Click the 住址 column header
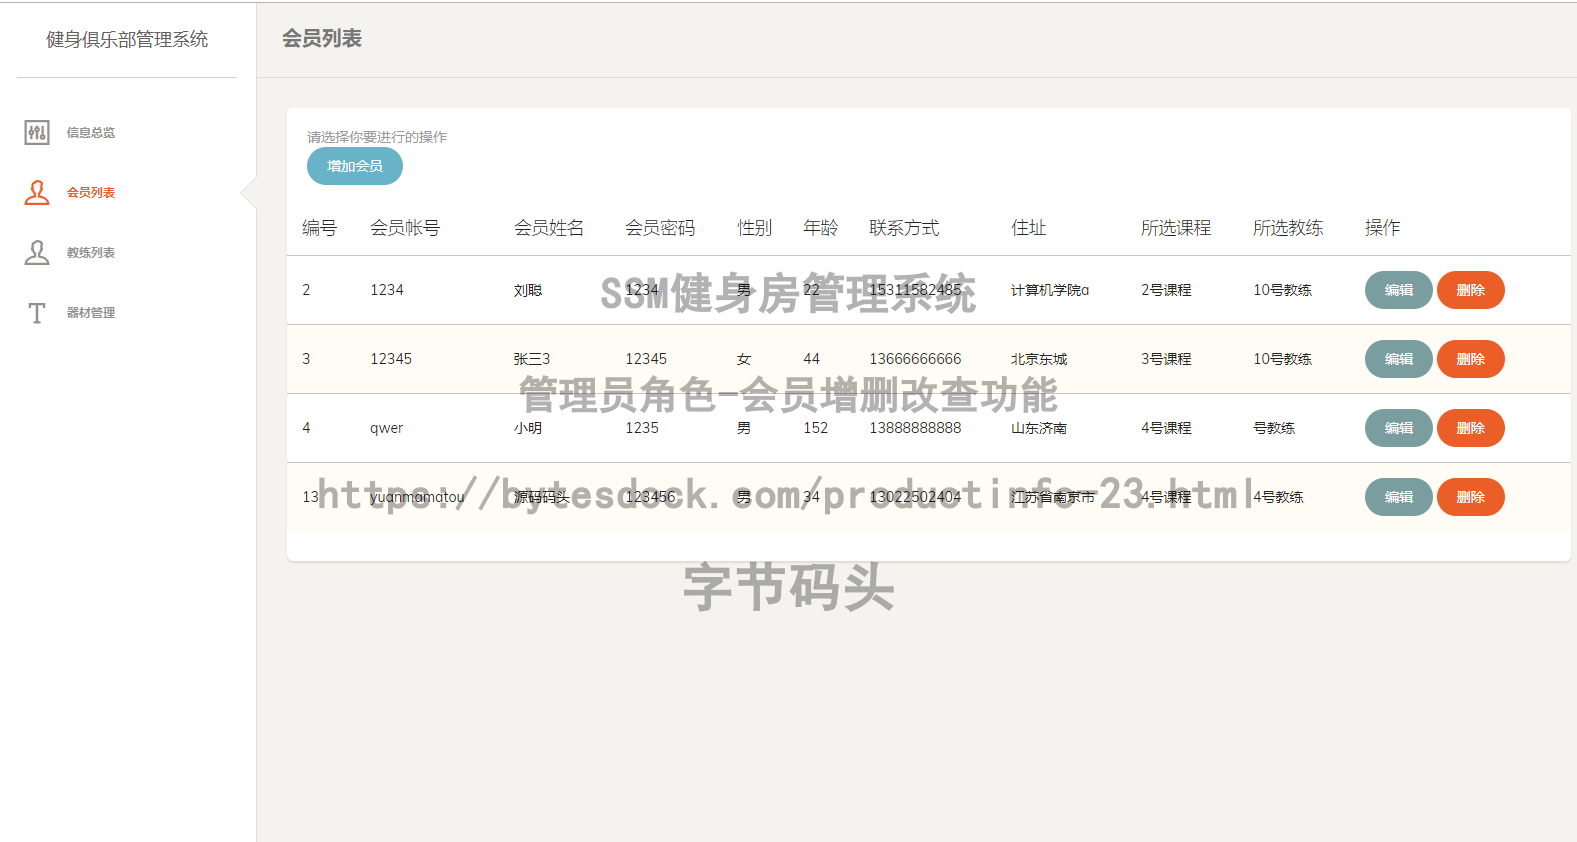The width and height of the screenshot is (1577, 842). [1029, 228]
